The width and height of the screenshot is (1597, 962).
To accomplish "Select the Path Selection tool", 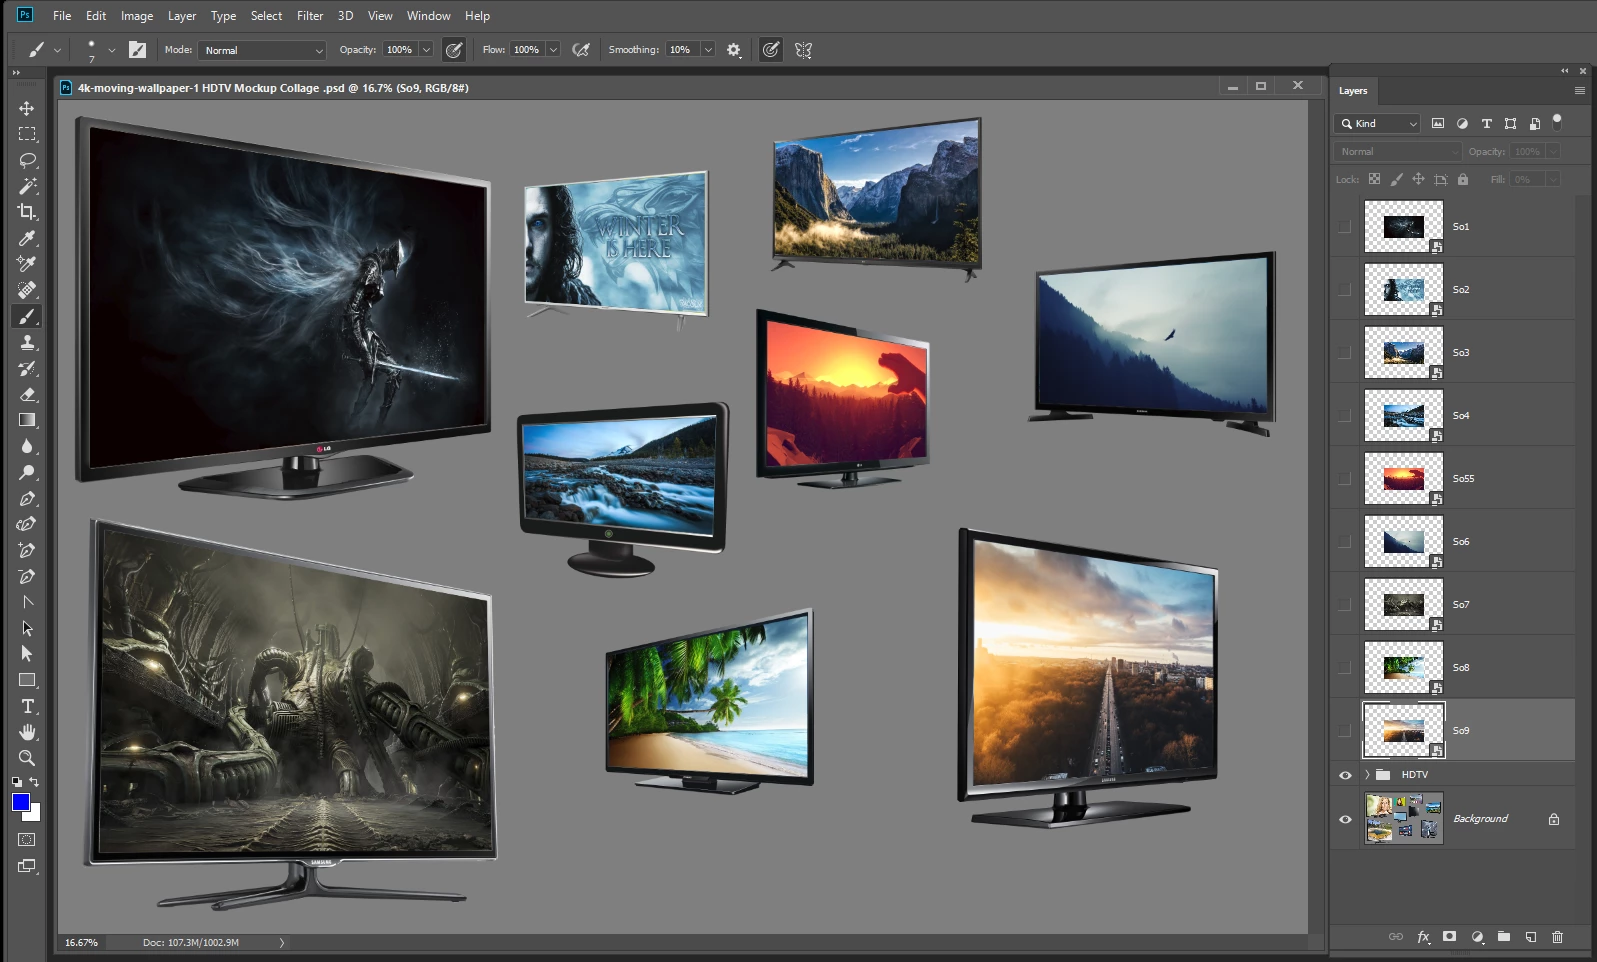I will coord(27,628).
